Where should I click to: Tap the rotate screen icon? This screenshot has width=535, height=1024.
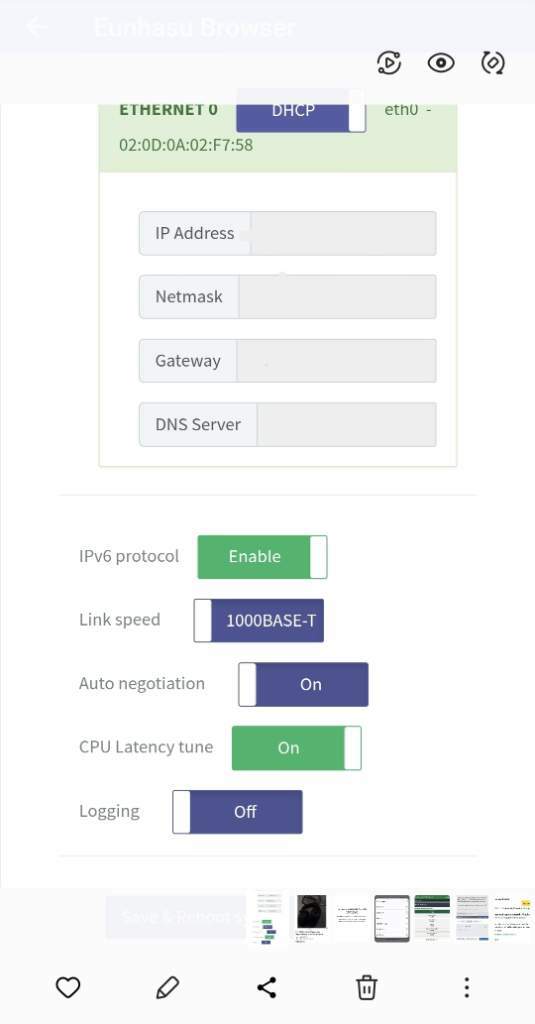493,63
